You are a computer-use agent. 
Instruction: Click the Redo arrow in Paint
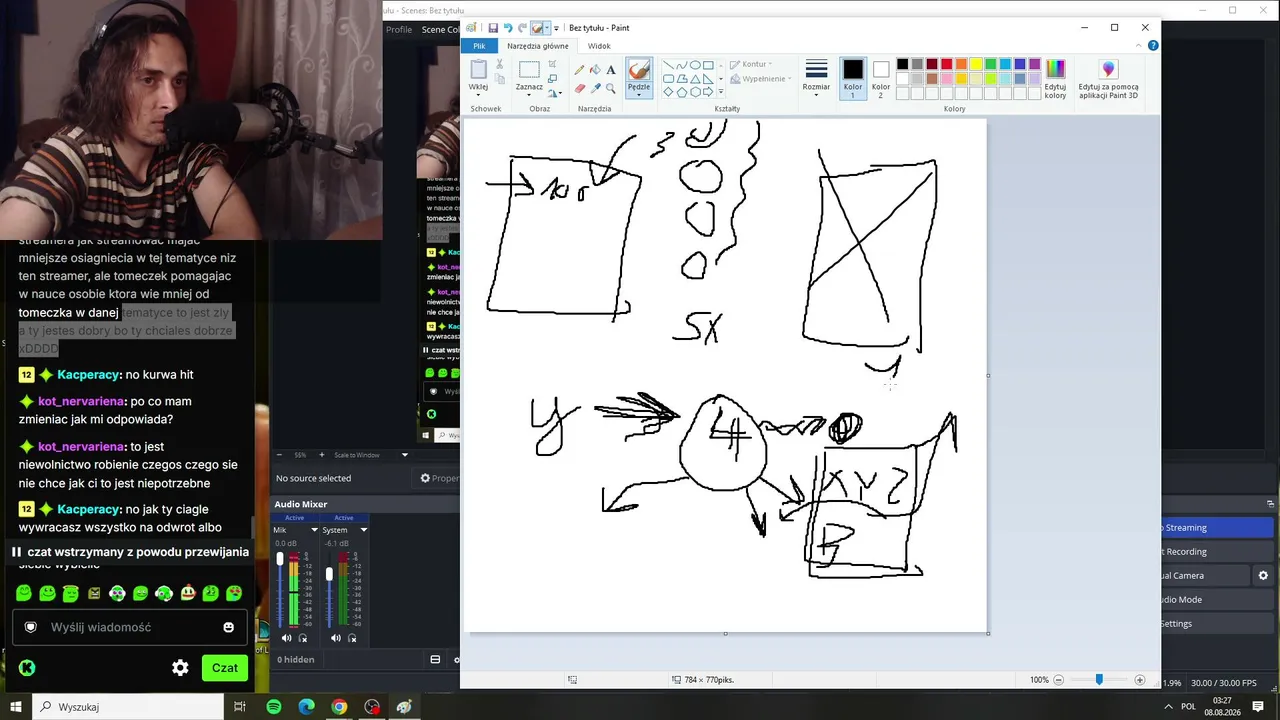pos(523,28)
